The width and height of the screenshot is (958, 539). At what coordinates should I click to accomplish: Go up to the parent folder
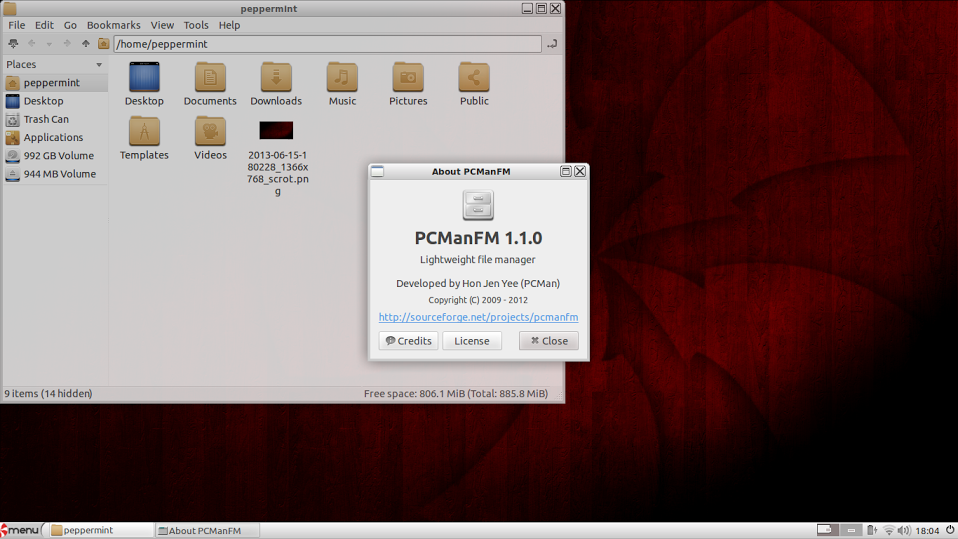pyautogui.click(x=86, y=43)
